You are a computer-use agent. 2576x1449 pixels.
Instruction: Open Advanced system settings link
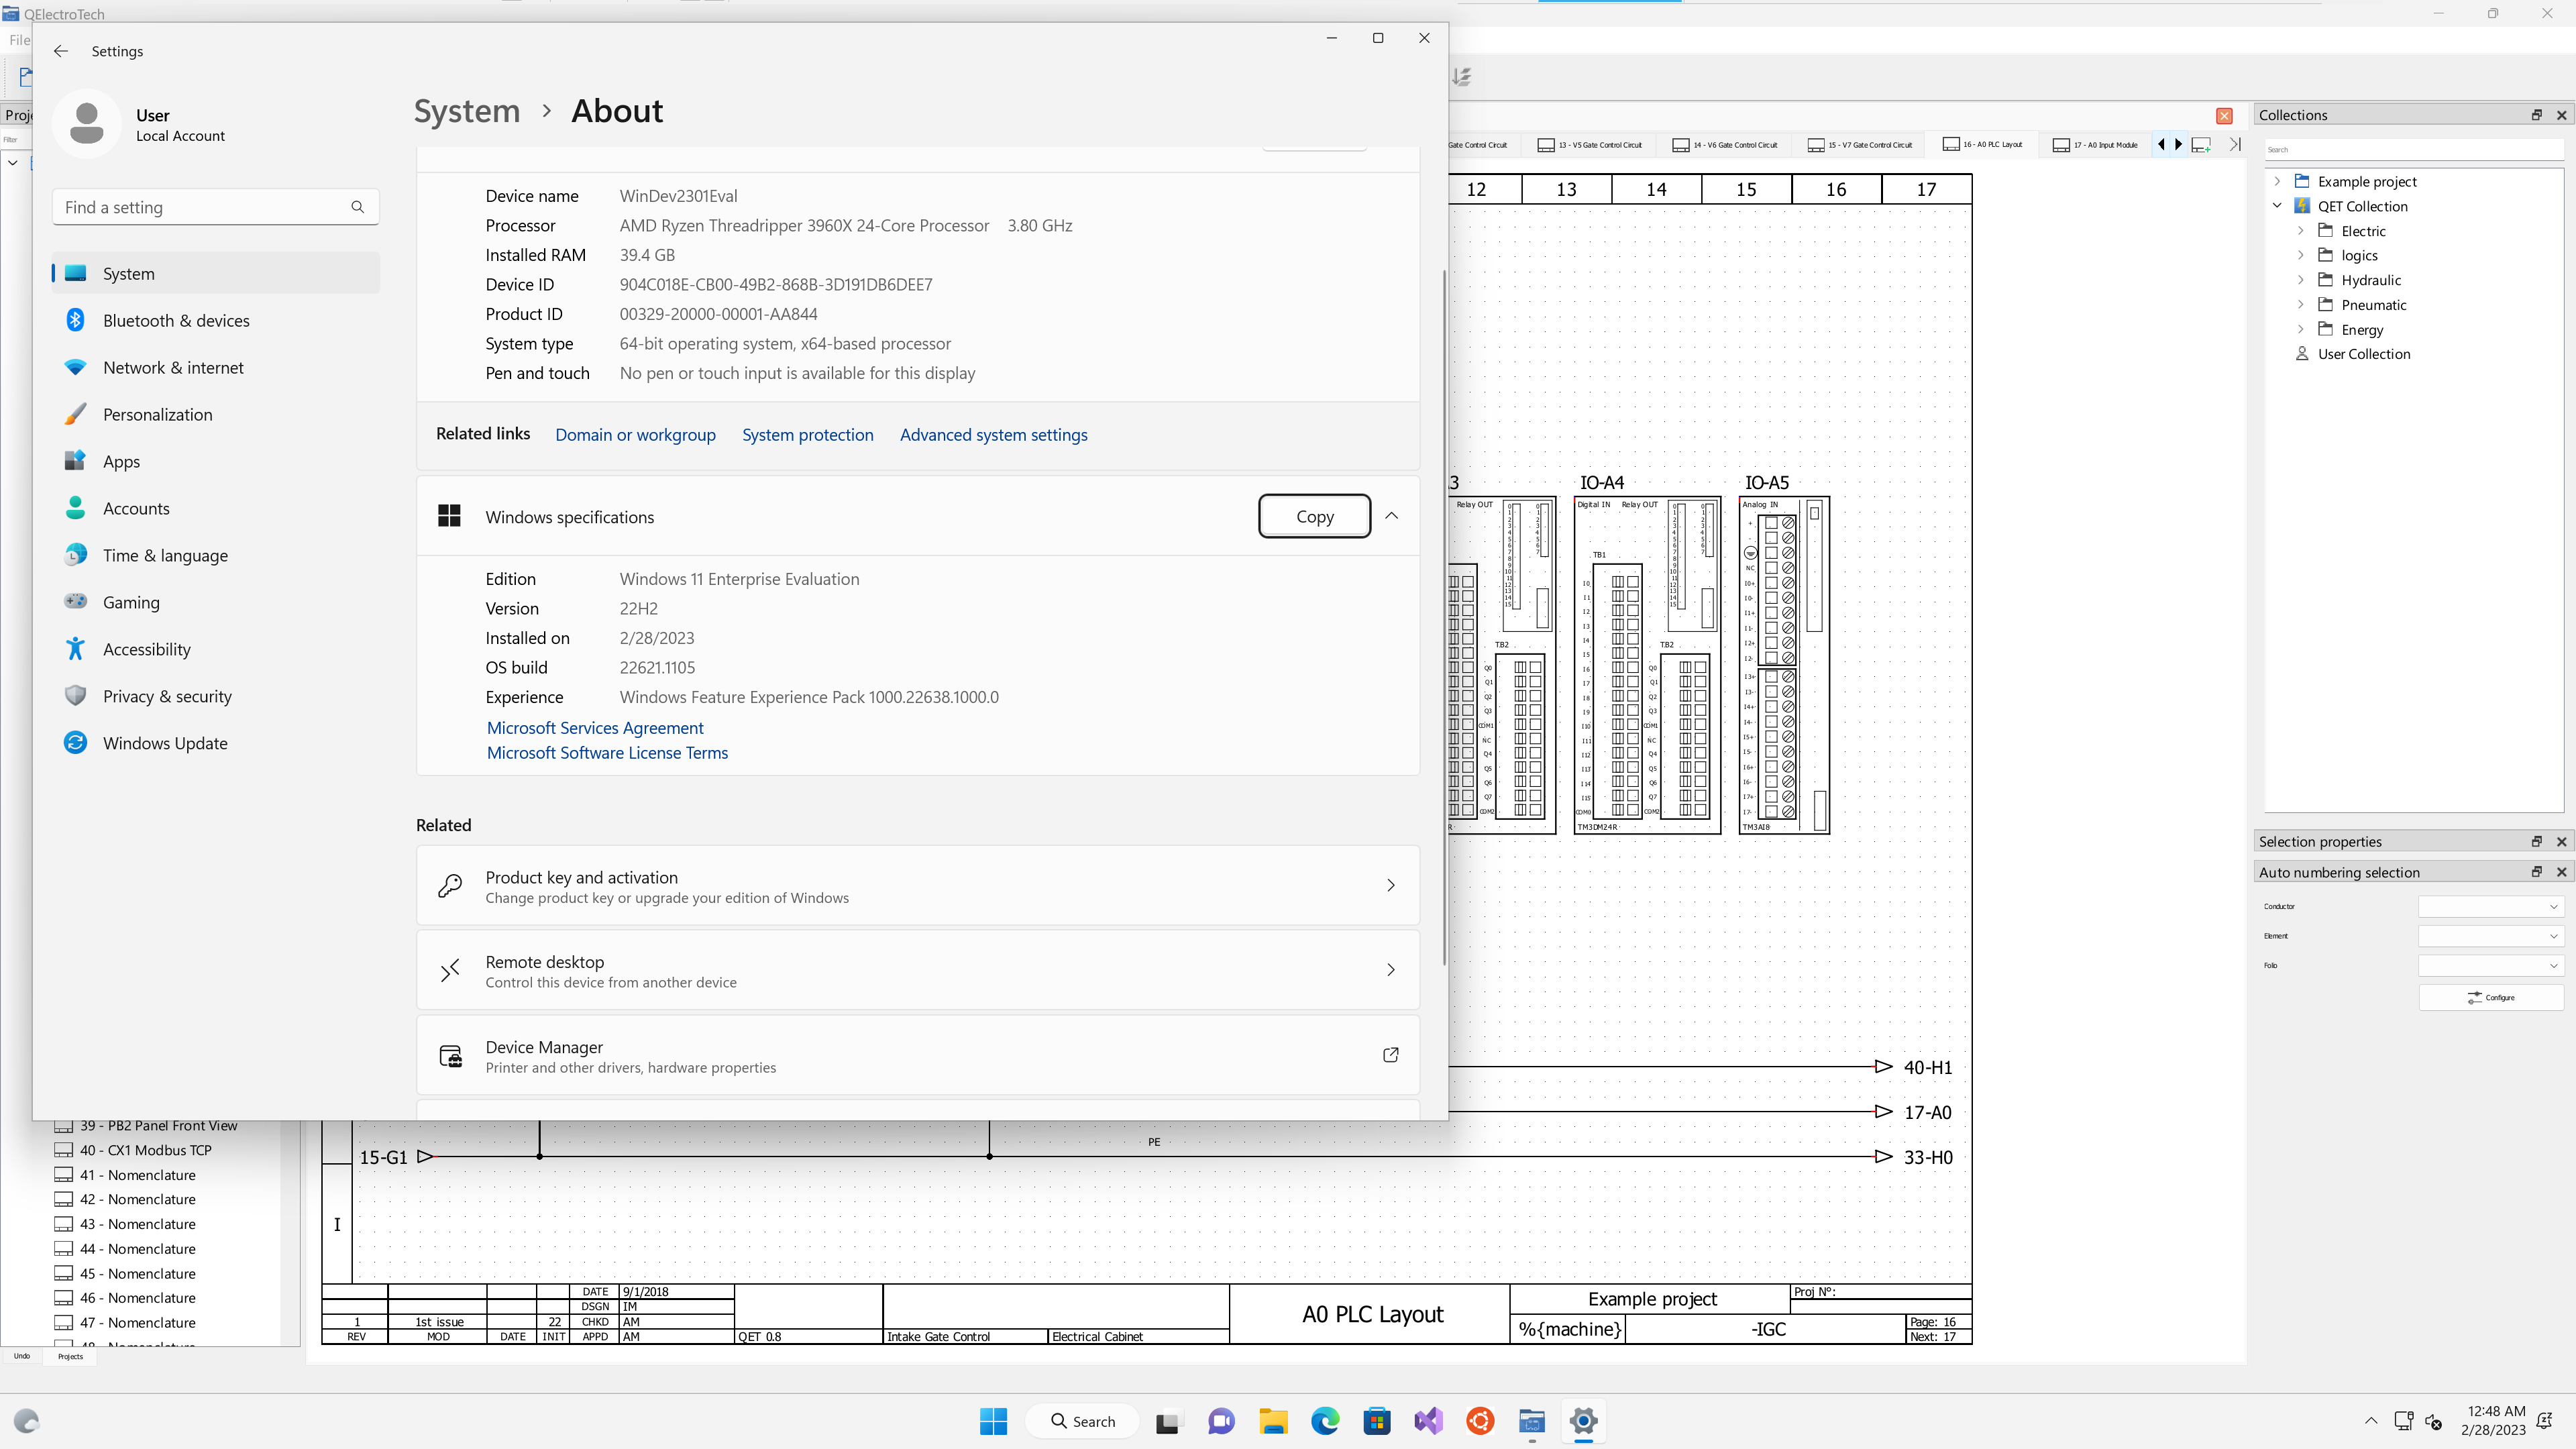pyautogui.click(x=993, y=434)
